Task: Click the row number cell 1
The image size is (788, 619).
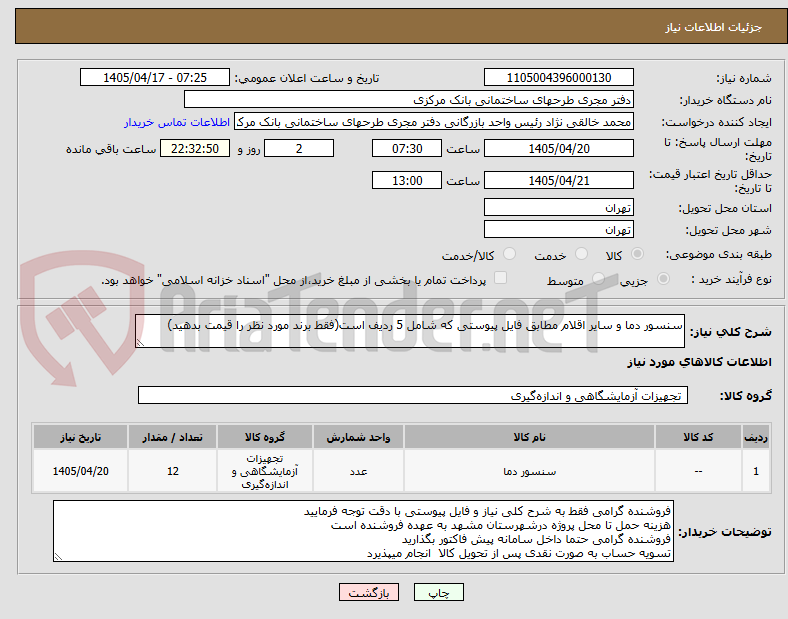Action: coord(756,471)
